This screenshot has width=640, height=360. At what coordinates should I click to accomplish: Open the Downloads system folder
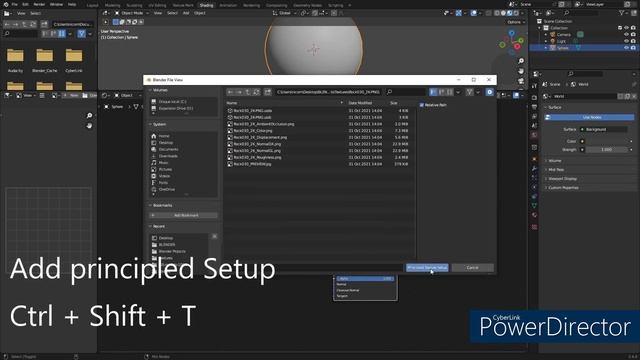168,156
